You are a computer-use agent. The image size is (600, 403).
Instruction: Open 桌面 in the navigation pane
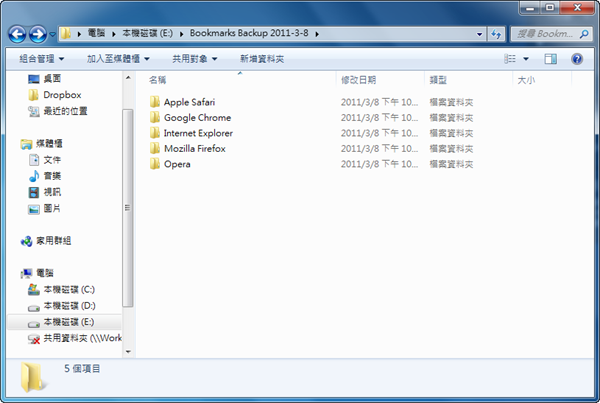52,78
